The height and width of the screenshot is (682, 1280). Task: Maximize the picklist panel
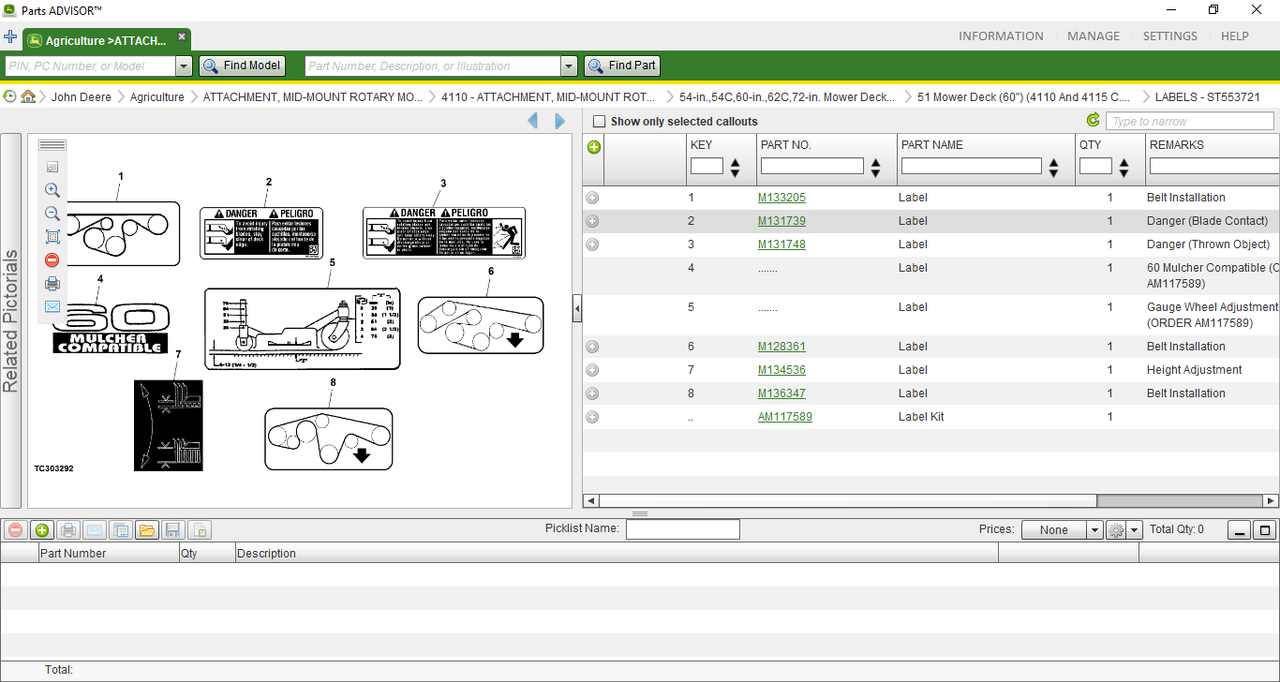pos(1265,531)
